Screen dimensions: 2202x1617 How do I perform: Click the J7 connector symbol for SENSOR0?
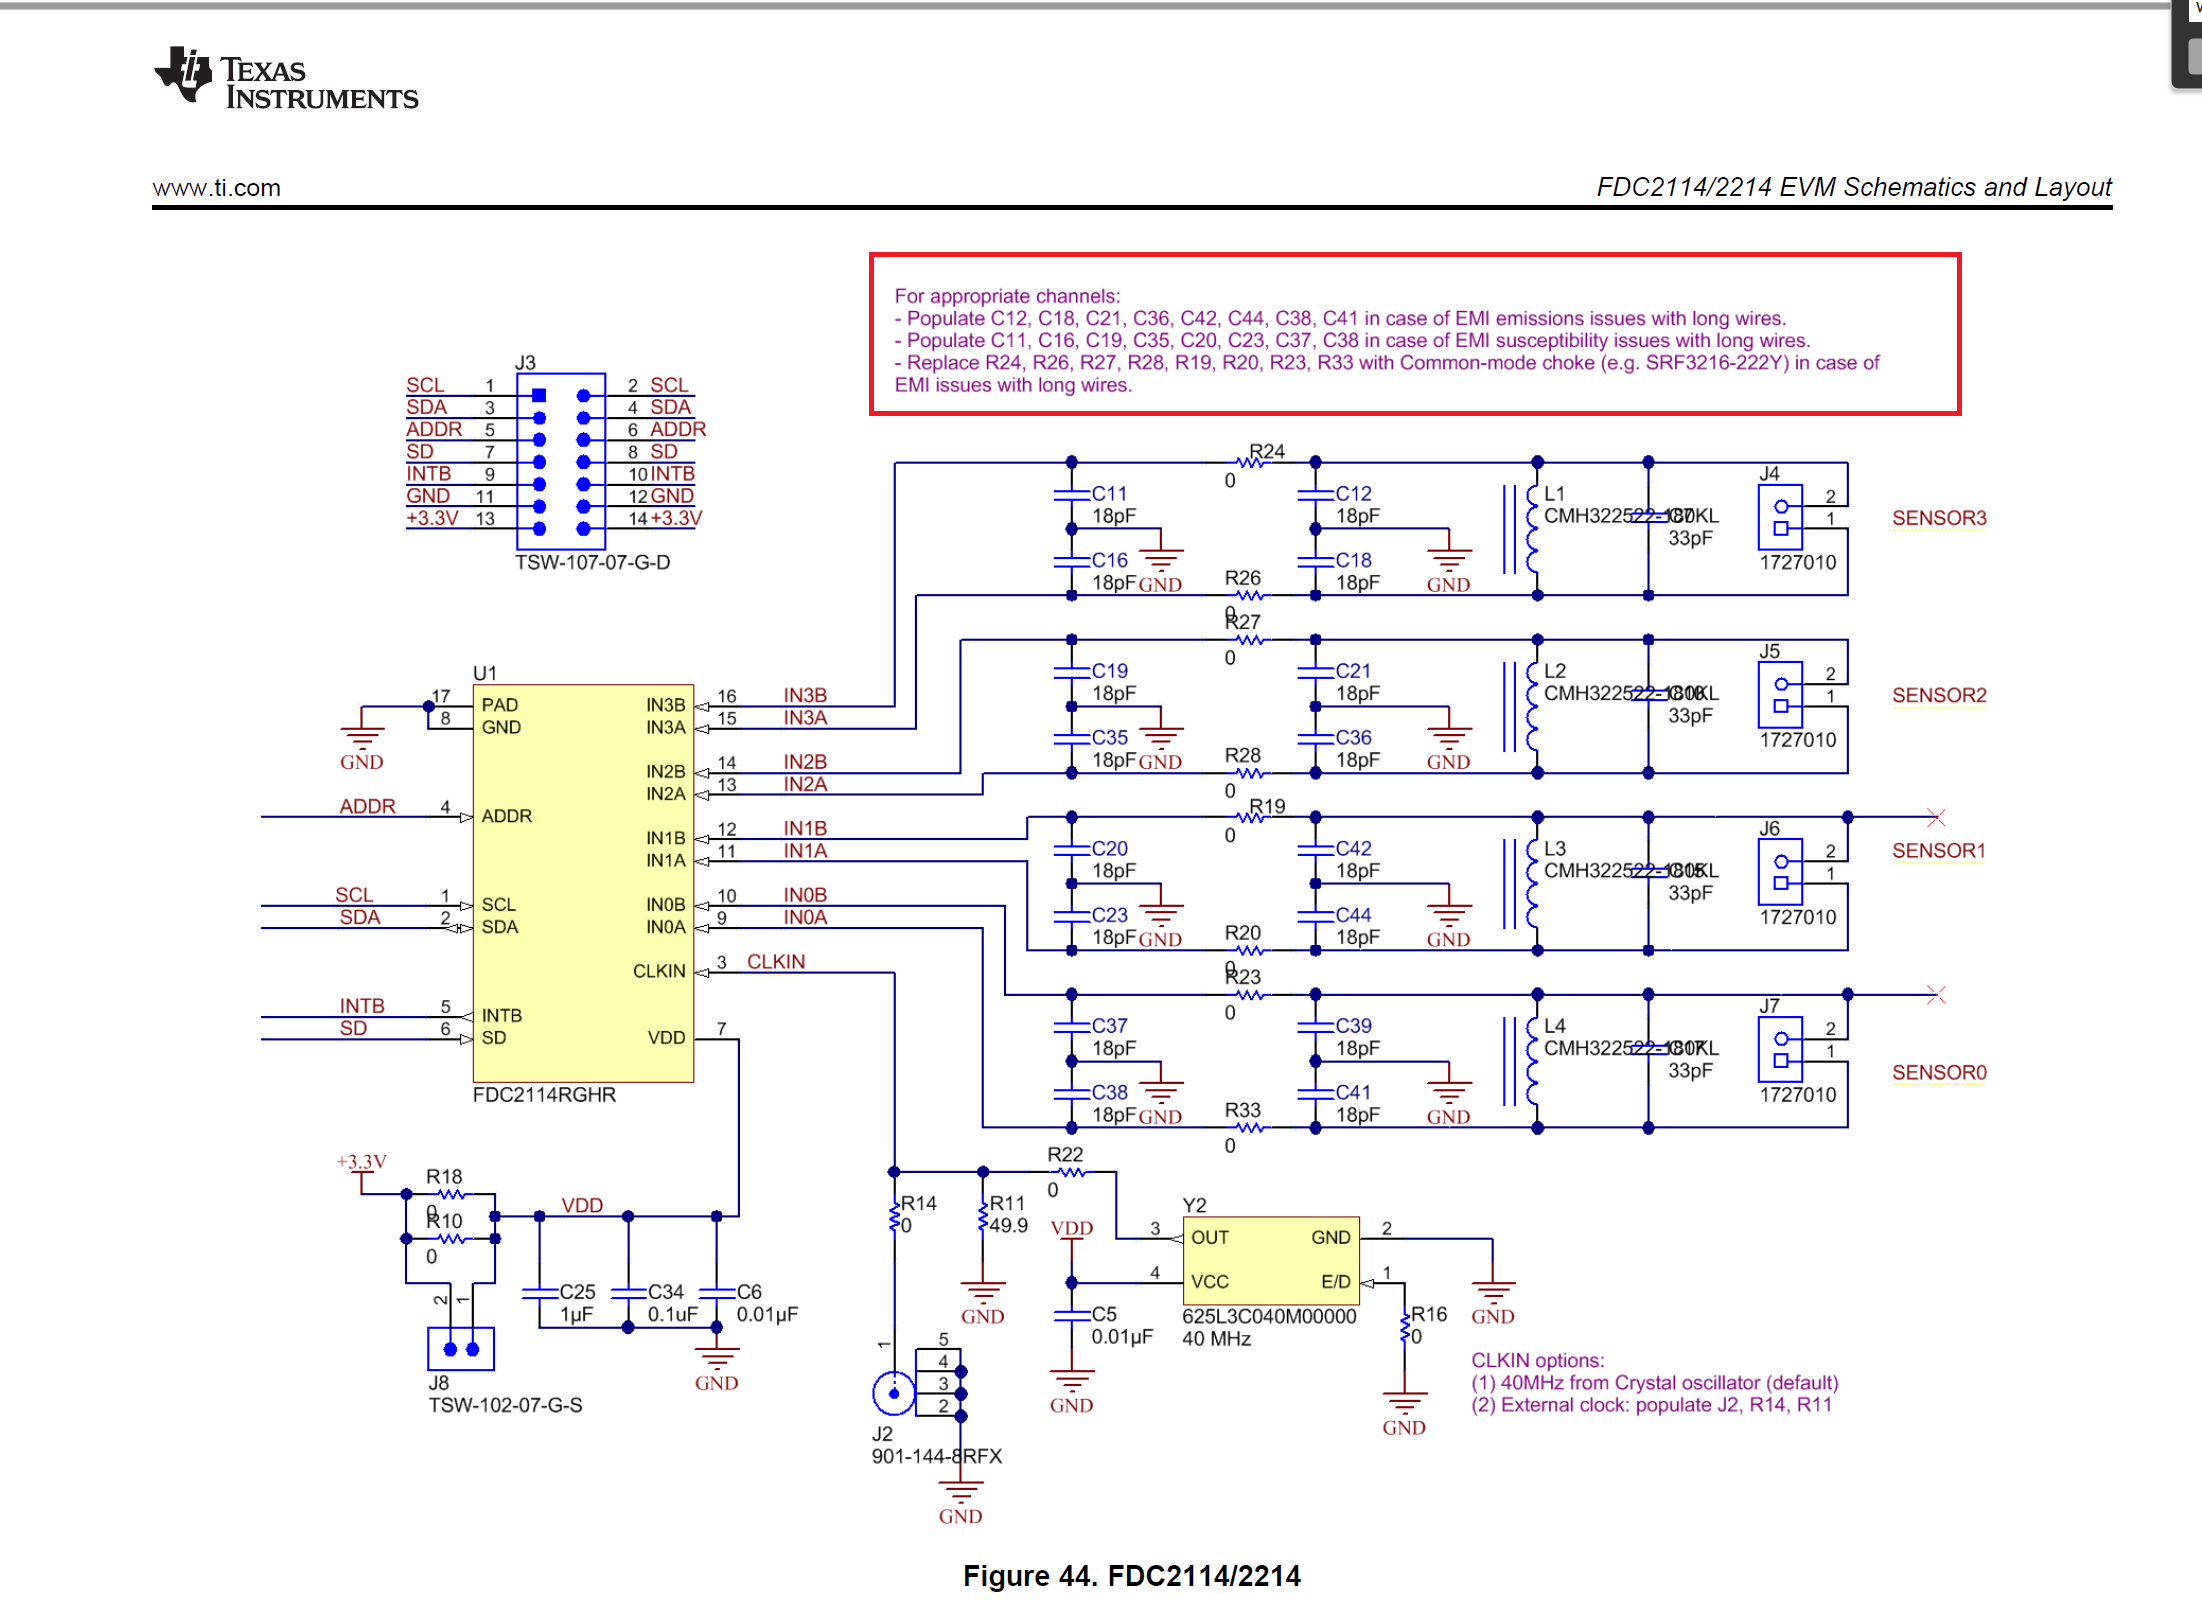1780,1049
